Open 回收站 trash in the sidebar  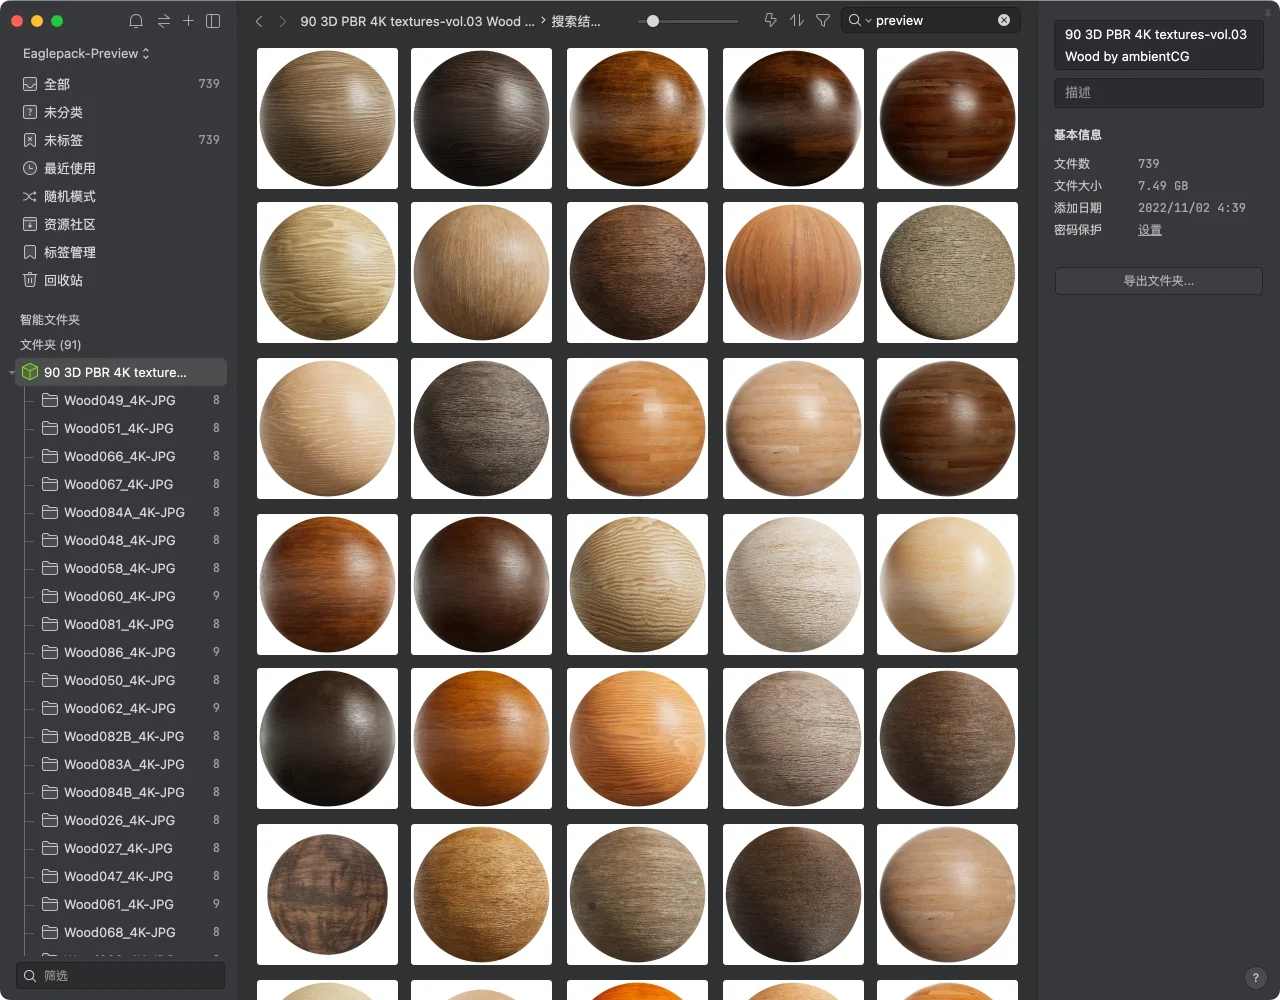coord(120,280)
